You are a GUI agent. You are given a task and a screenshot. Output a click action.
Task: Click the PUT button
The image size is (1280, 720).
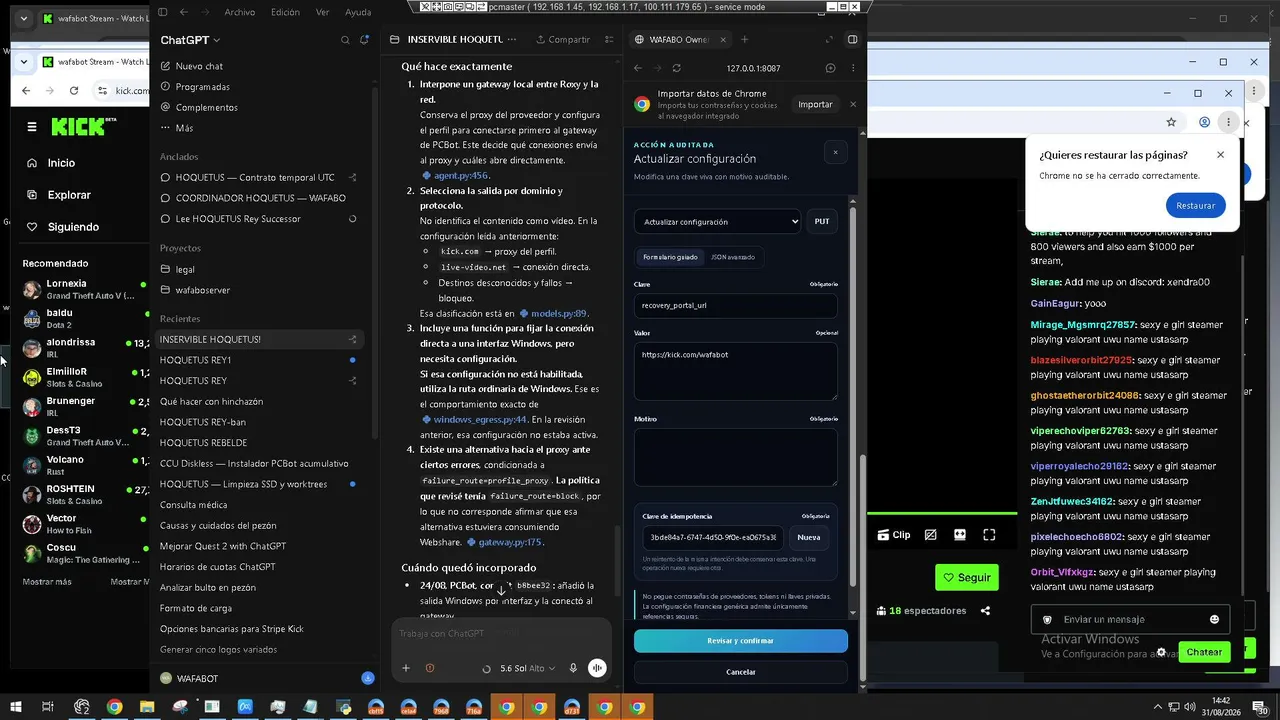pyautogui.click(x=822, y=222)
